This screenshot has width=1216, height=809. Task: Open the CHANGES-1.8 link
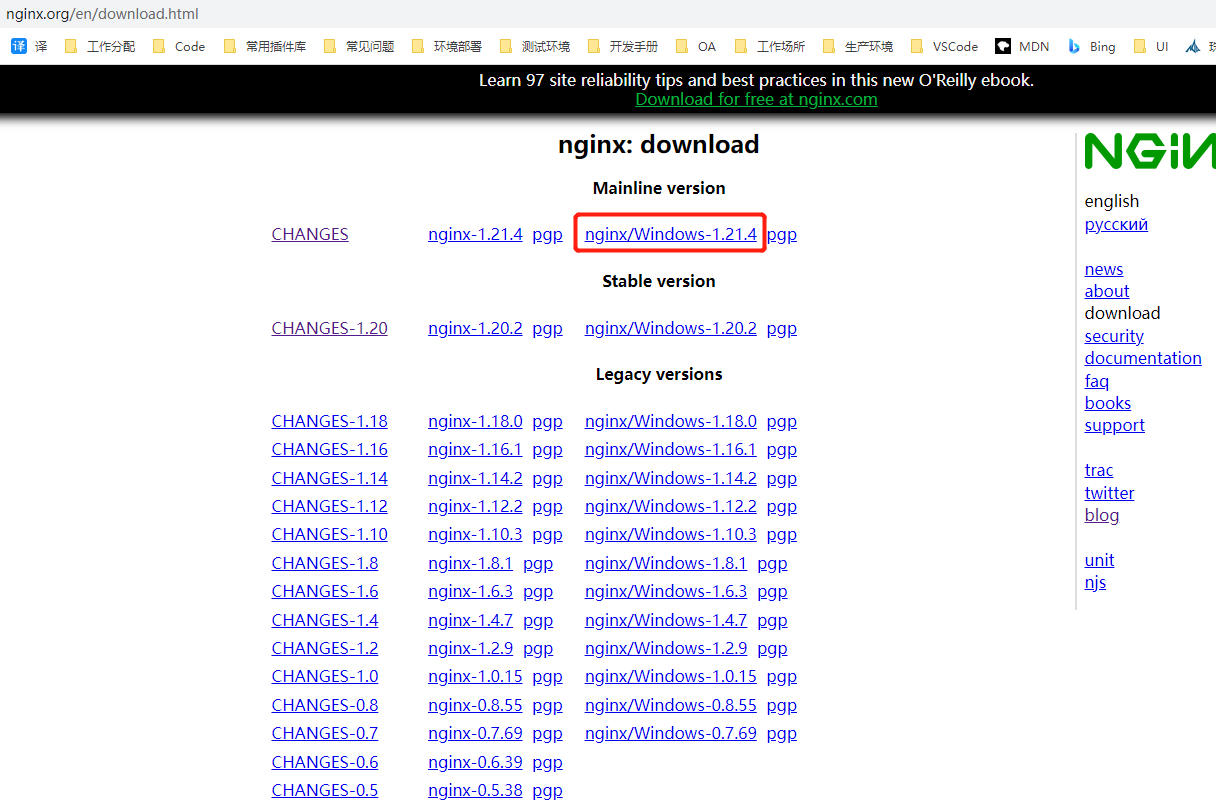[x=325, y=563]
